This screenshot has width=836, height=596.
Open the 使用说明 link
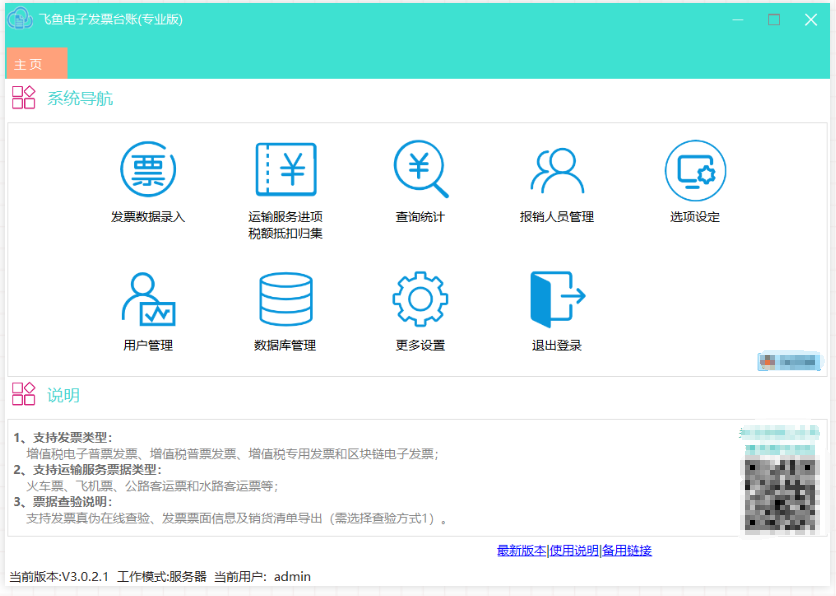tap(574, 550)
